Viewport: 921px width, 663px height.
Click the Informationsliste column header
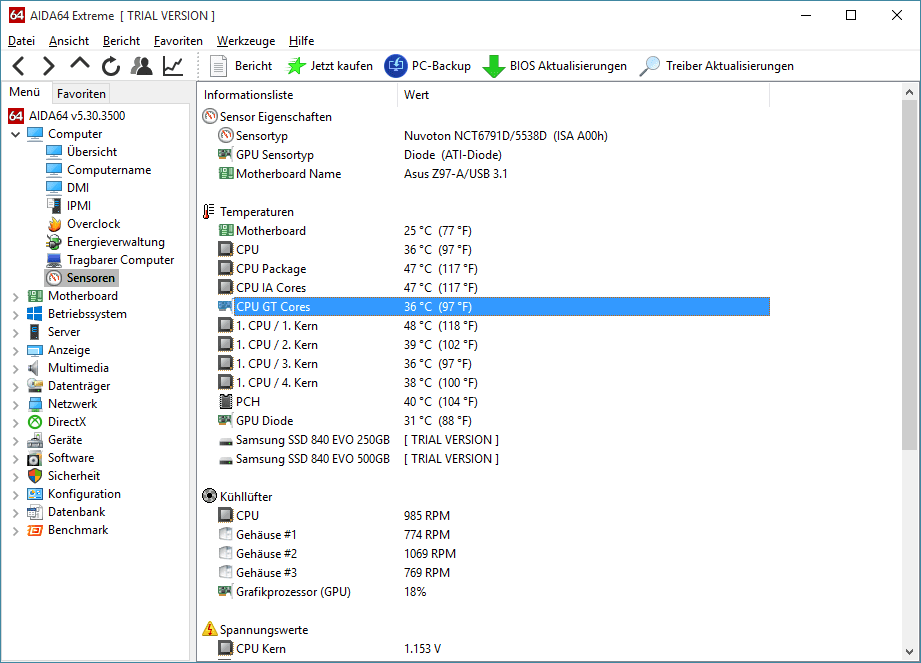click(x=298, y=95)
